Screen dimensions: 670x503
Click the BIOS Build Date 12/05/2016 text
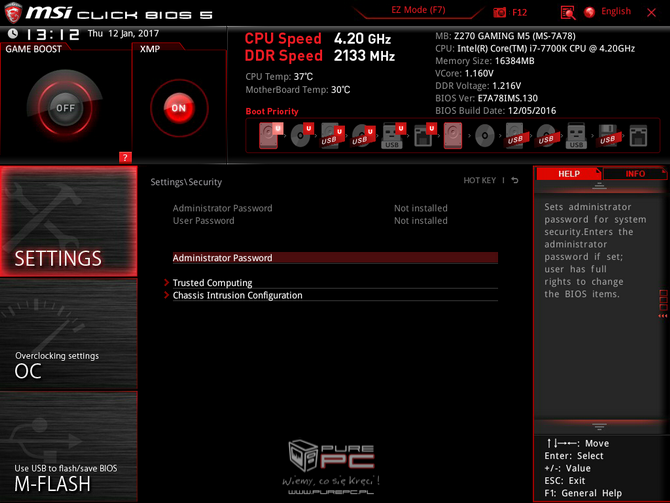(x=496, y=111)
